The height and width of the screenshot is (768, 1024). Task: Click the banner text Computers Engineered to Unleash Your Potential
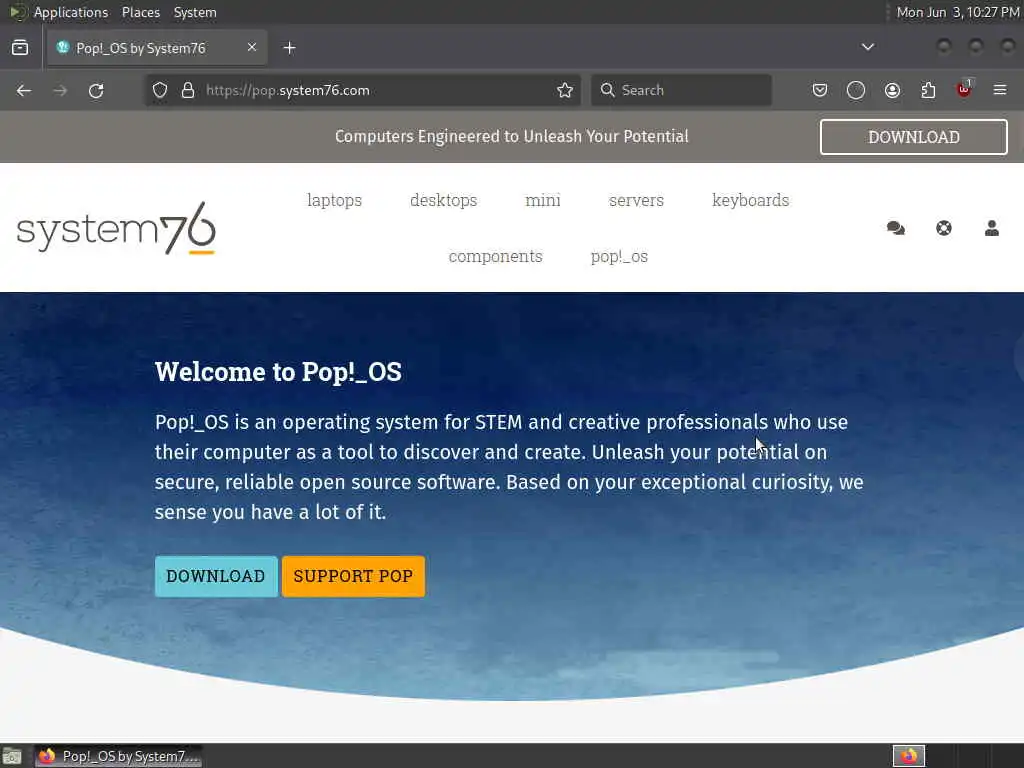[x=511, y=136]
